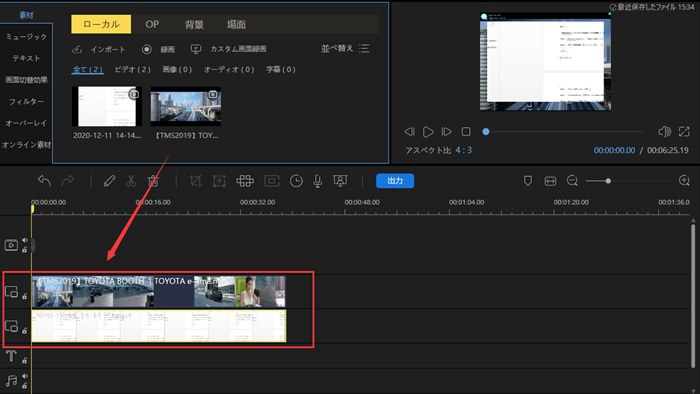Open the オーバーレイ sidebar section
Screen dimensions: 700x394
(x=26, y=123)
